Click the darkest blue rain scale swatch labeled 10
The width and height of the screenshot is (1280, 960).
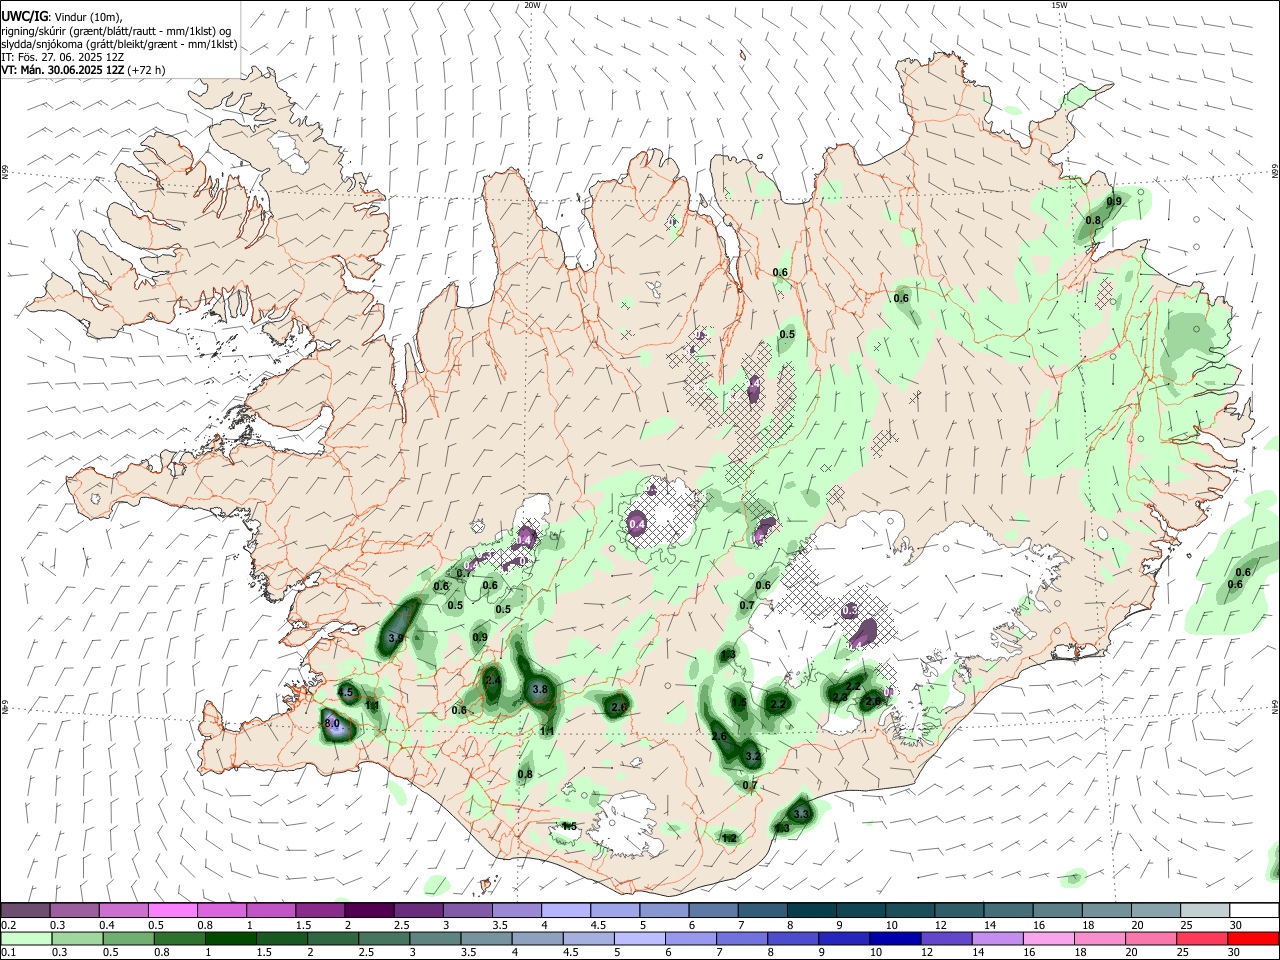(x=894, y=939)
